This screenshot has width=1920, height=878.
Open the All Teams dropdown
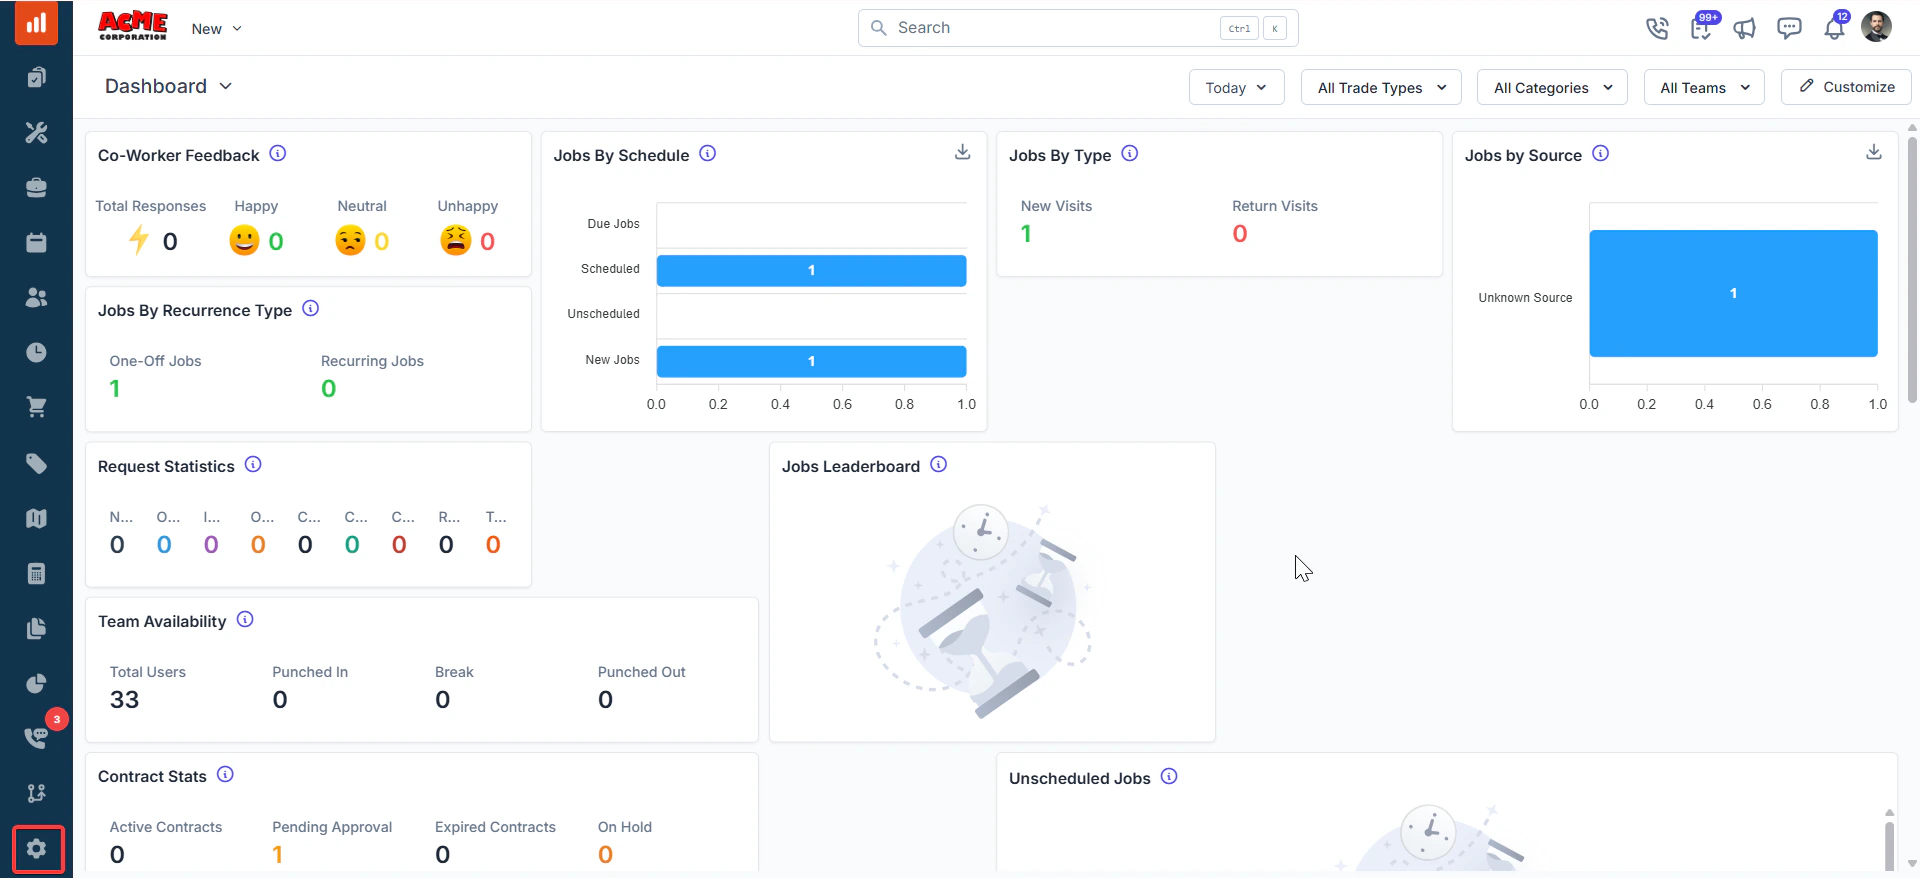pyautogui.click(x=1704, y=87)
